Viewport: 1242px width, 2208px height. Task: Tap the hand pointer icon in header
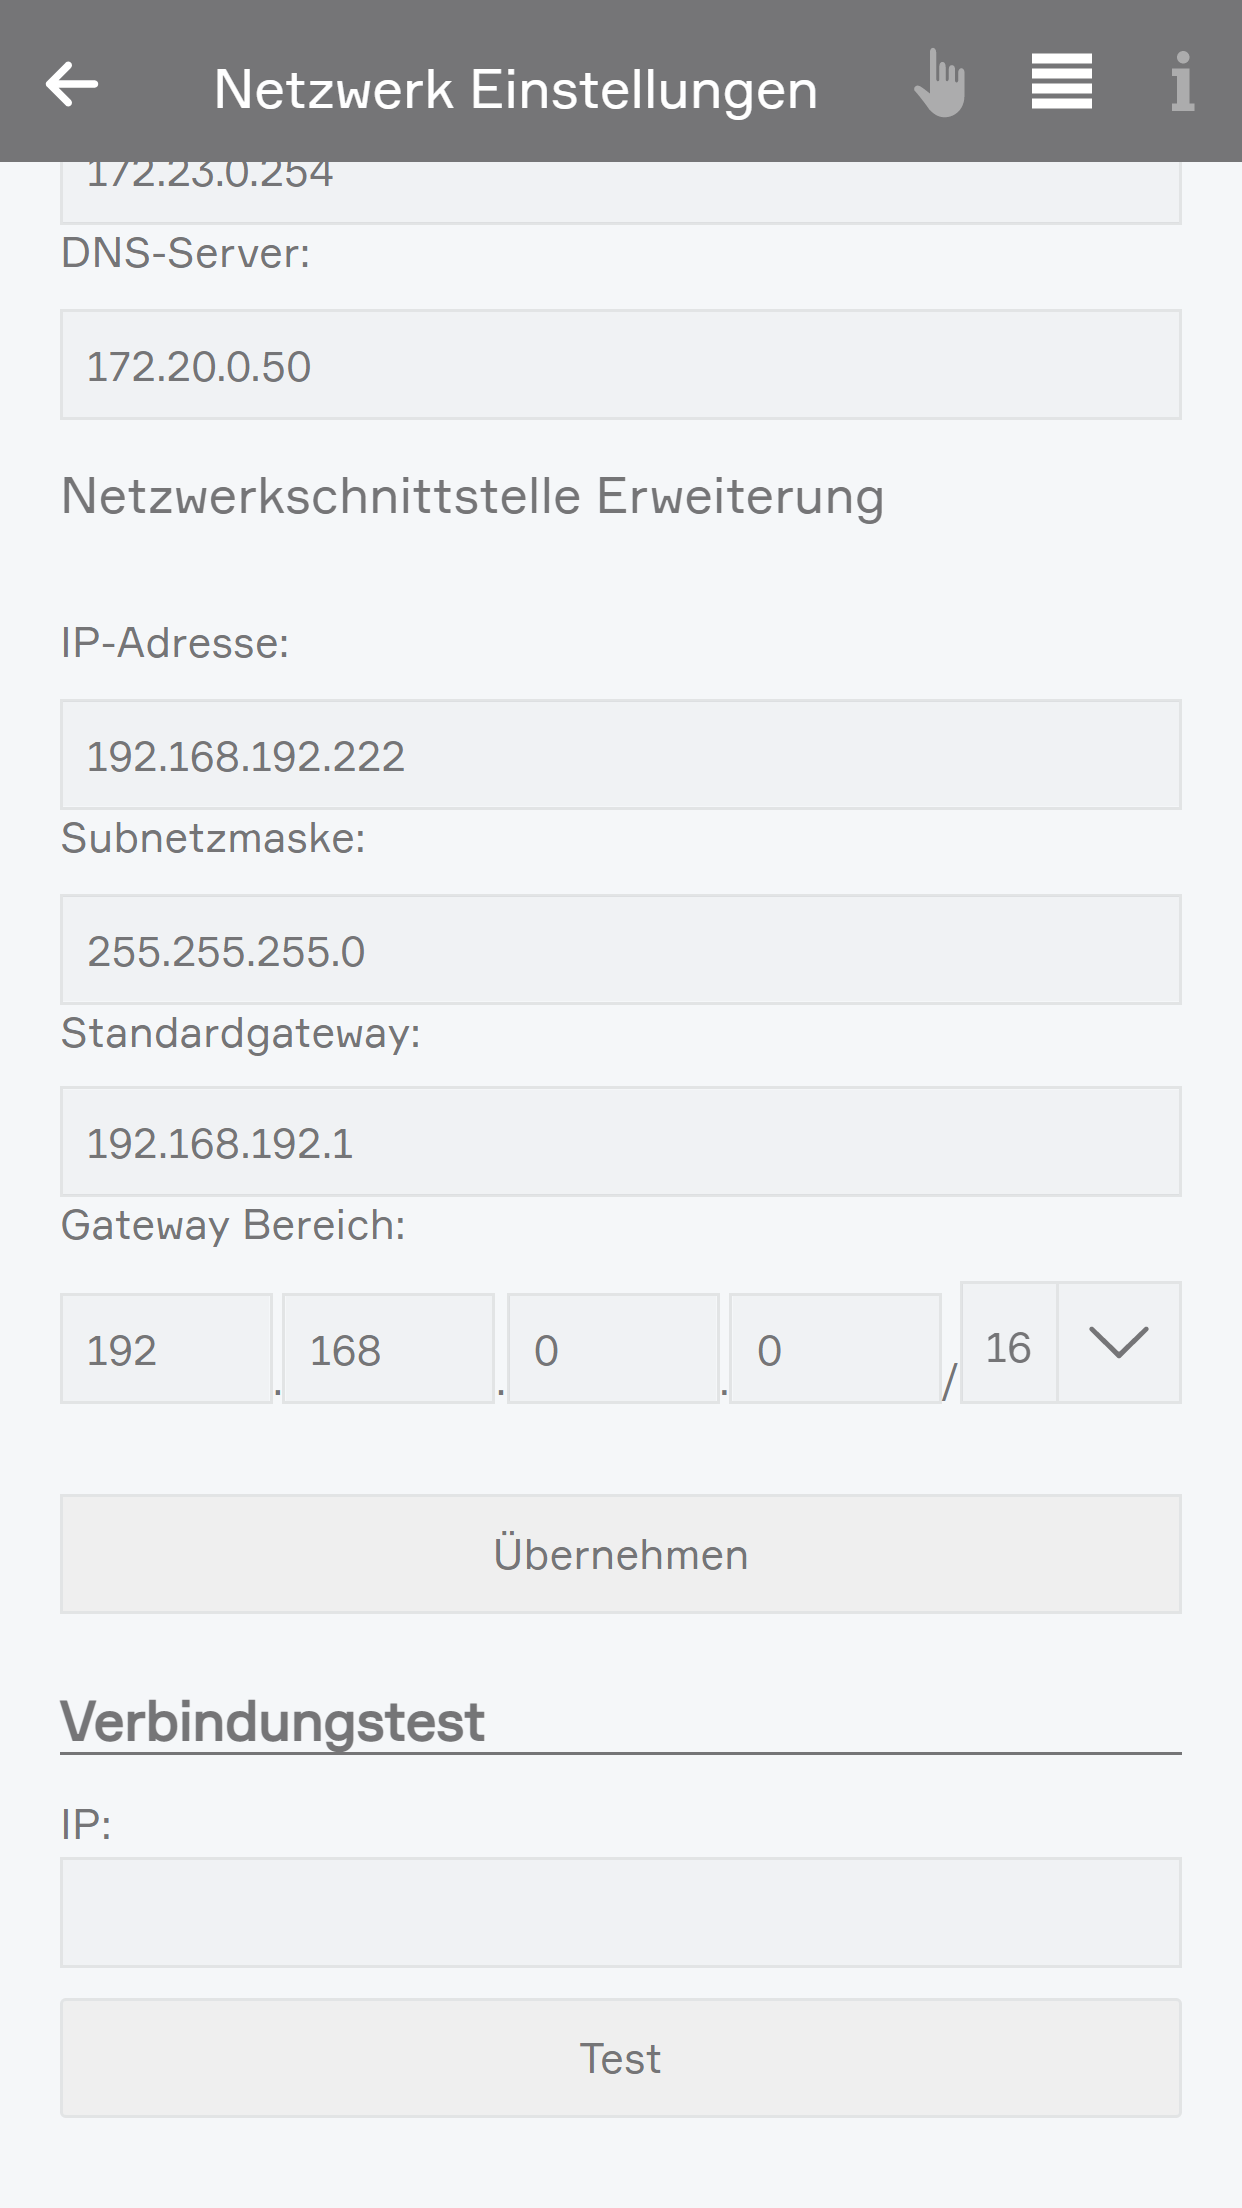tap(940, 84)
